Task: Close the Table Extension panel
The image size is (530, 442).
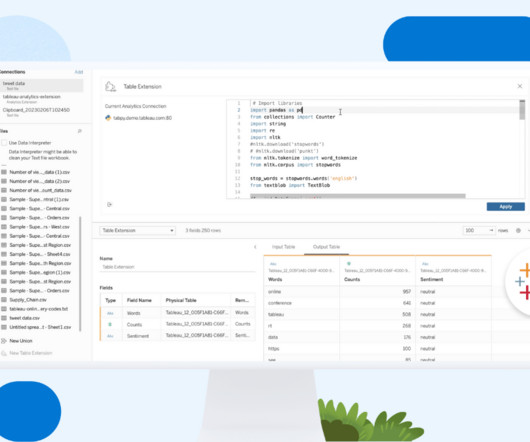Action: 520,86
